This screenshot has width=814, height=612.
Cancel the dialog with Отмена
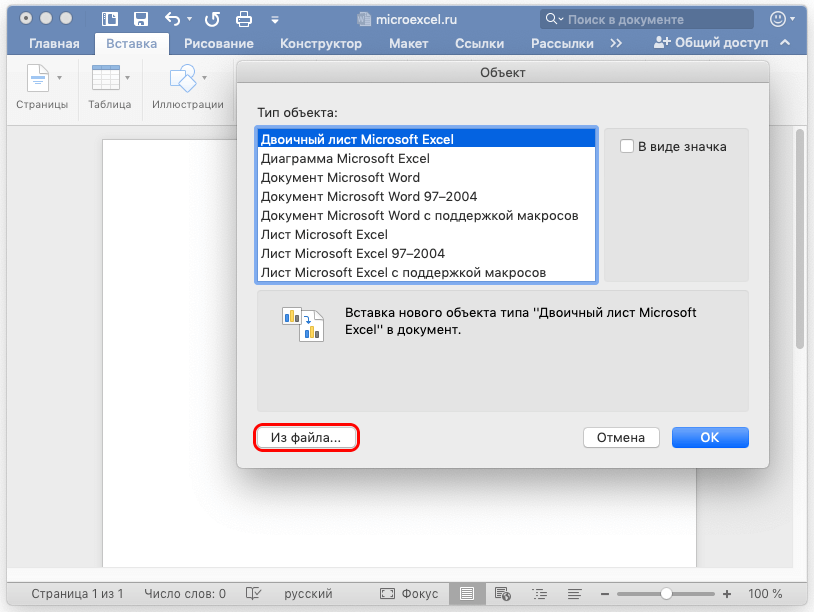point(621,438)
